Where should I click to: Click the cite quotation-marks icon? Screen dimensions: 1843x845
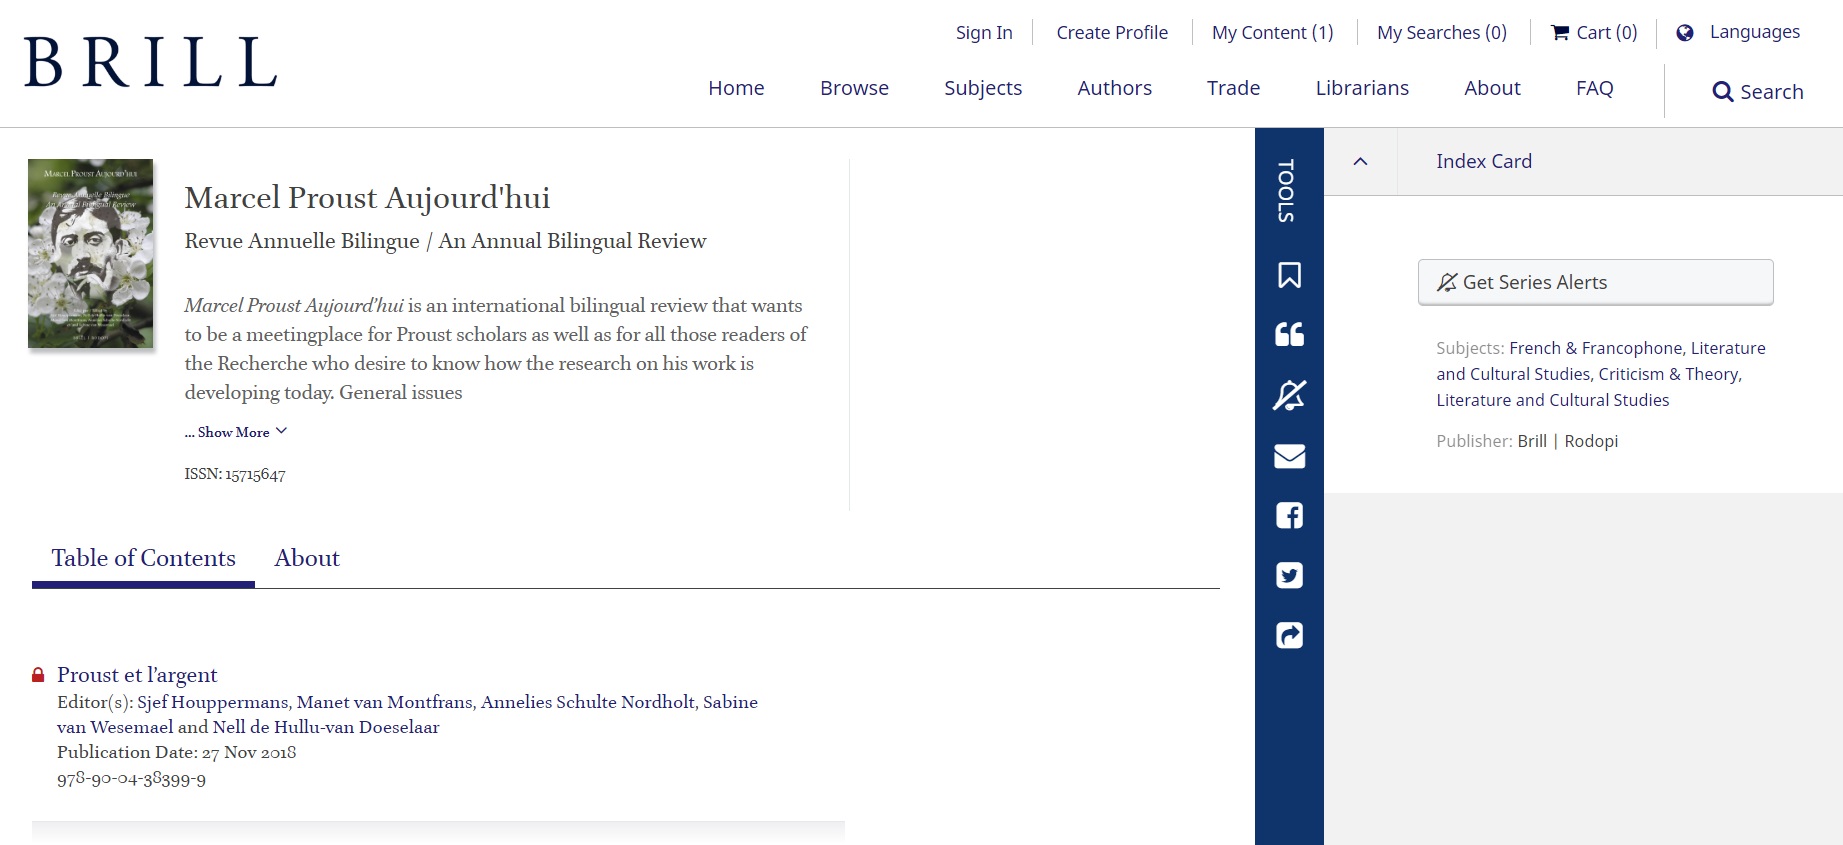[x=1289, y=334]
